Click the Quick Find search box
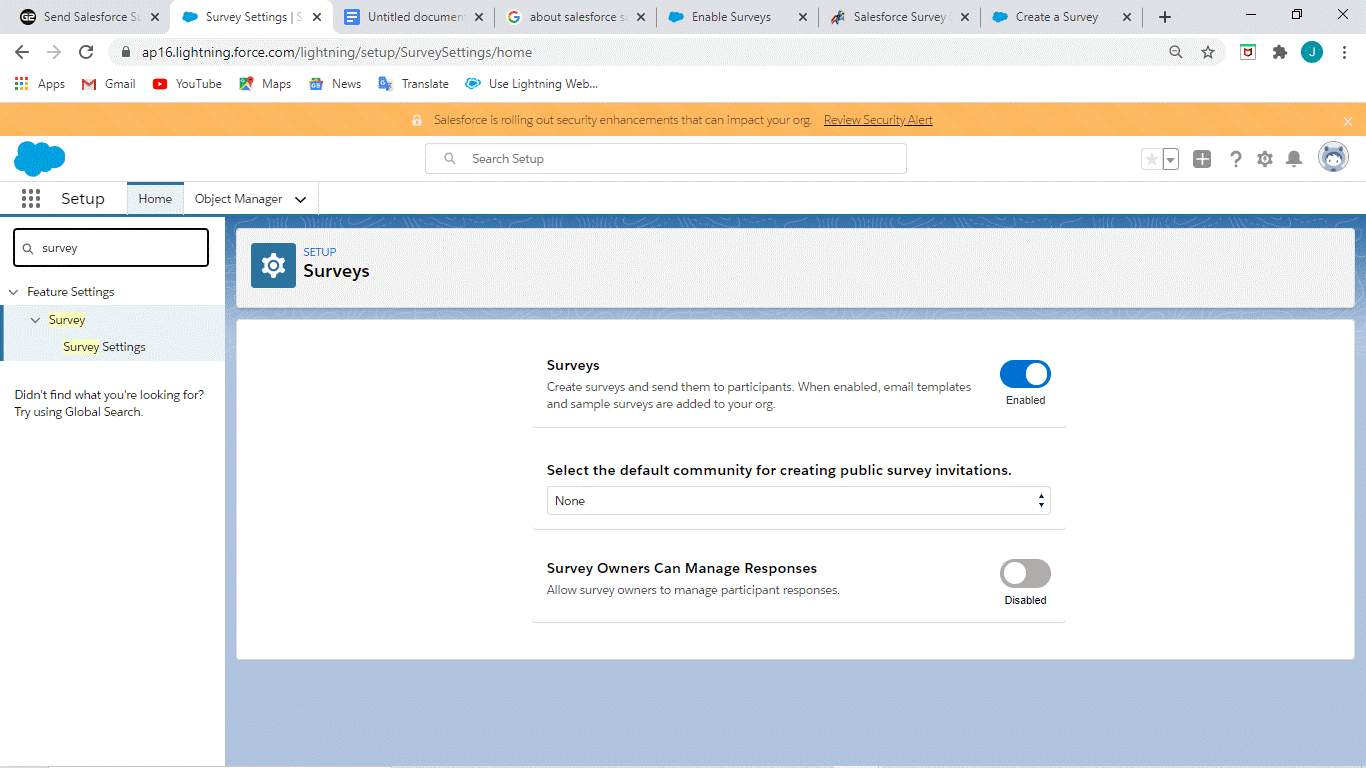The image size is (1366, 768). [110, 247]
